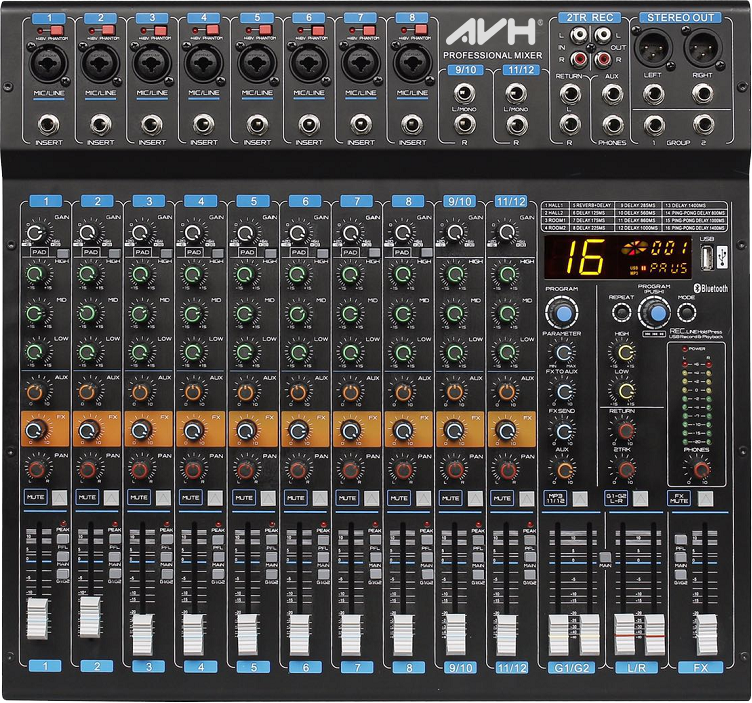Adjust the red PAN knob on channel 8
Image resolution: width=752 pixels, height=703 pixels.
tap(402, 469)
